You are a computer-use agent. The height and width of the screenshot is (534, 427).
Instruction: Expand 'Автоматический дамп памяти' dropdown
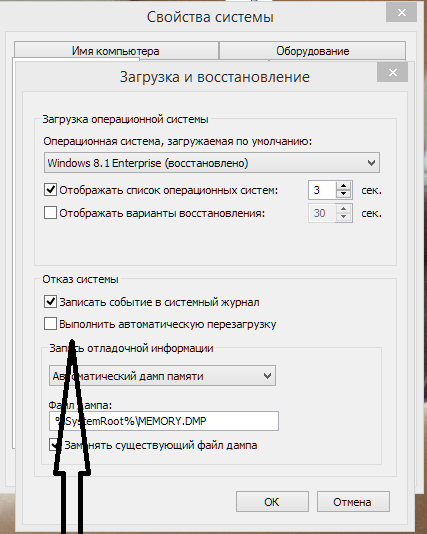[x=162, y=376]
